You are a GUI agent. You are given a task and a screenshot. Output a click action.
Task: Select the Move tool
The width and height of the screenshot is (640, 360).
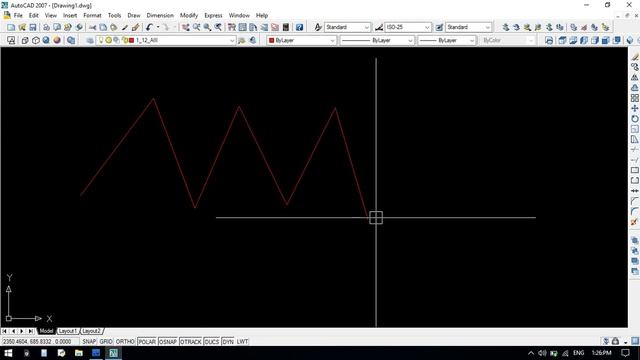(x=635, y=108)
